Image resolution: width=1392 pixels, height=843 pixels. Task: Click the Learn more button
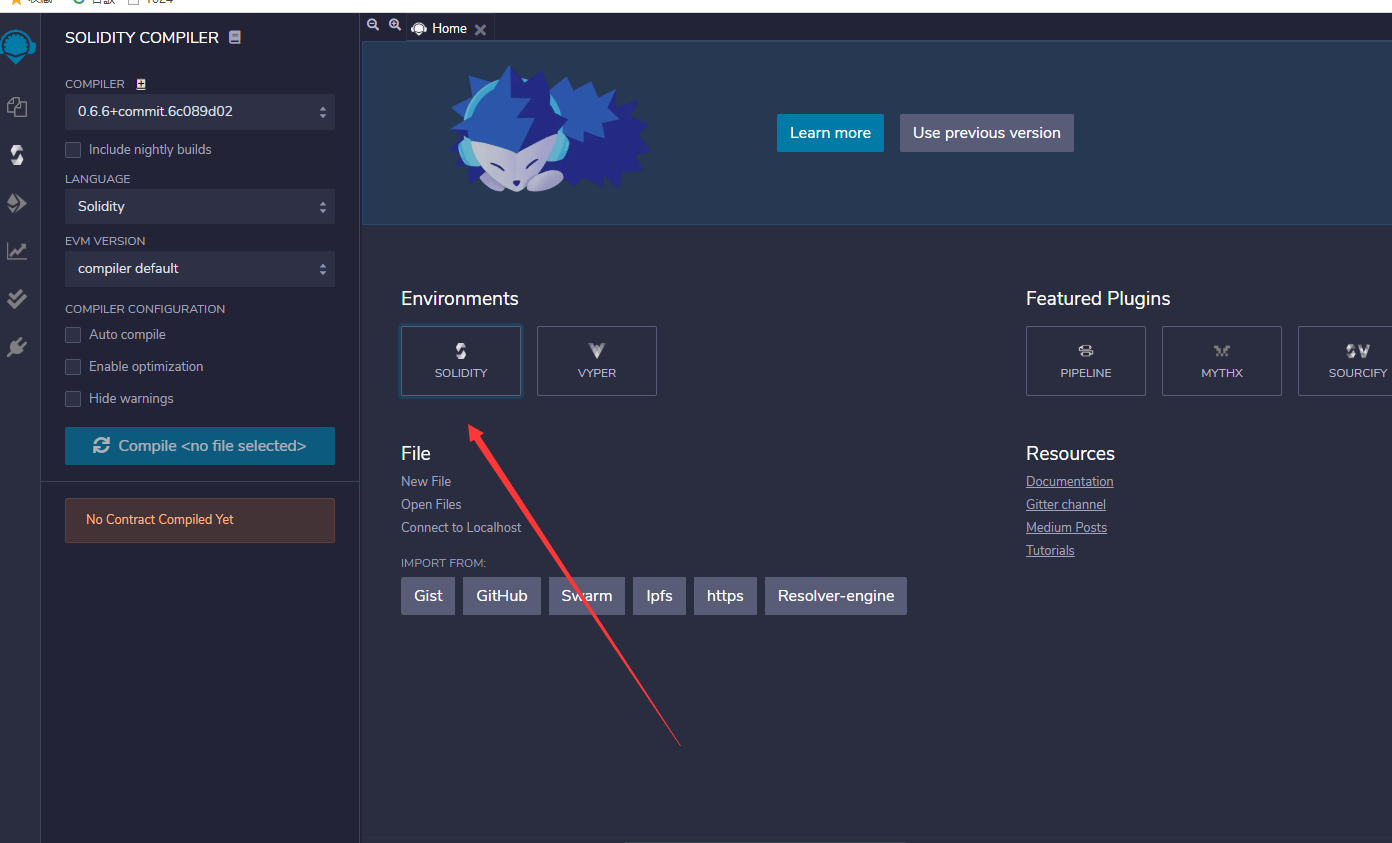830,133
